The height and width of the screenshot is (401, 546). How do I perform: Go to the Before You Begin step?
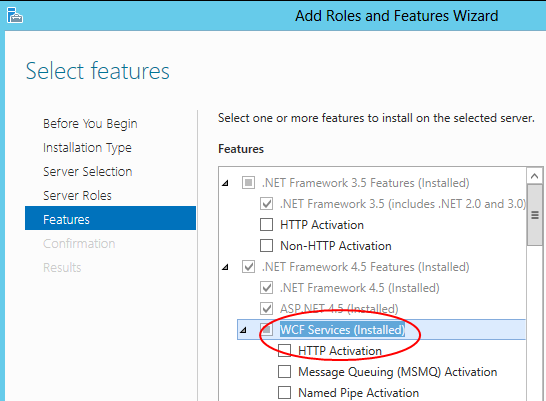tap(90, 124)
